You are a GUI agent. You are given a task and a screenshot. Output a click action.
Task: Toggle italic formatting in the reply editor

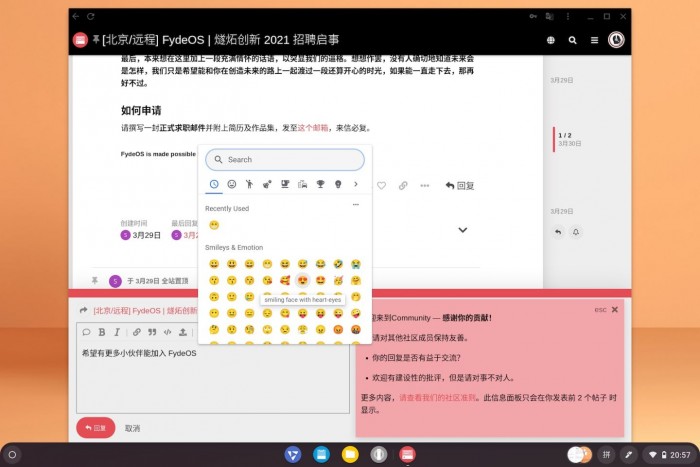(x=117, y=332)
